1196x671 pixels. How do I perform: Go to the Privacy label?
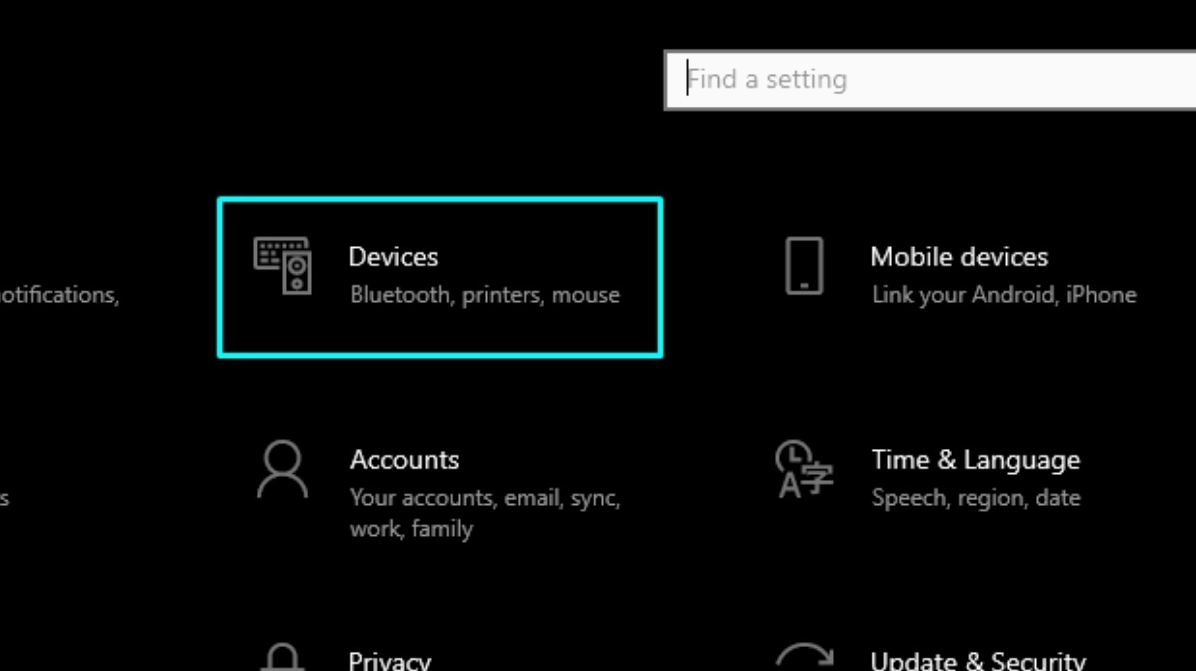pos(389,661)
